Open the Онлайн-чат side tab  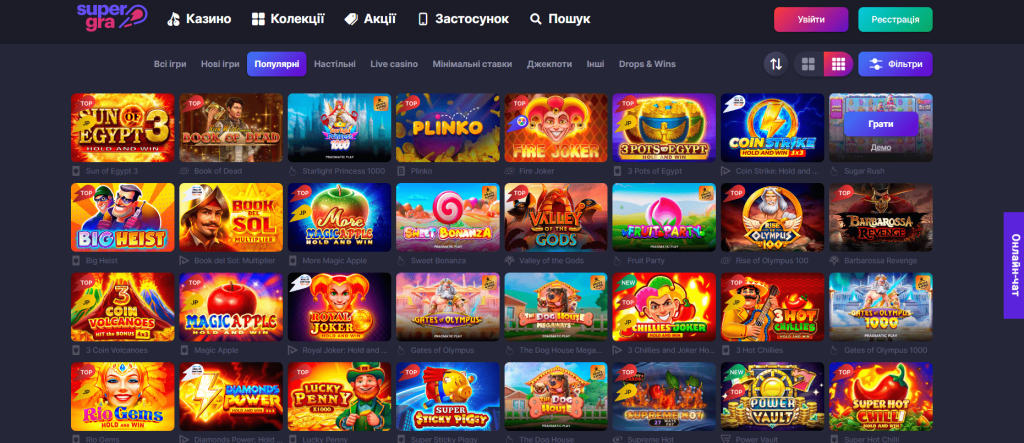(x=1014, y=265)
